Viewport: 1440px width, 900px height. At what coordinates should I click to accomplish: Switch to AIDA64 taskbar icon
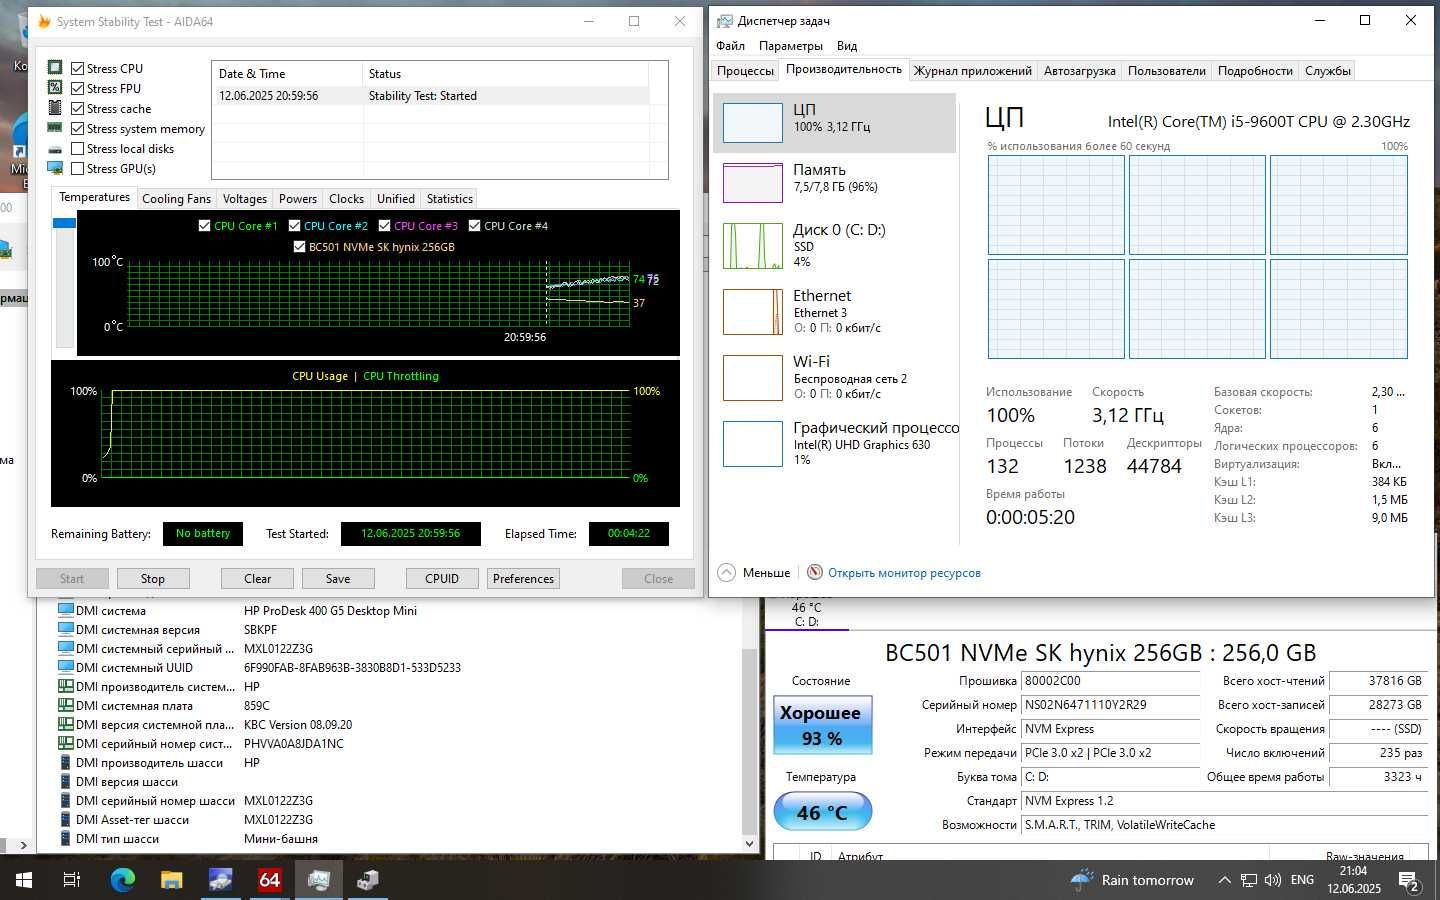pos(269,880)
